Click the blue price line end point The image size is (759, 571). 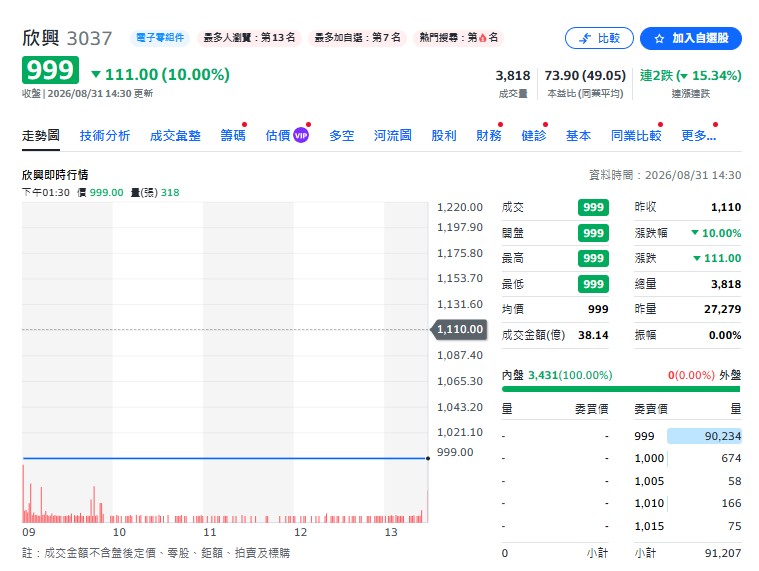pyautogui.click(x=428, y=458)
